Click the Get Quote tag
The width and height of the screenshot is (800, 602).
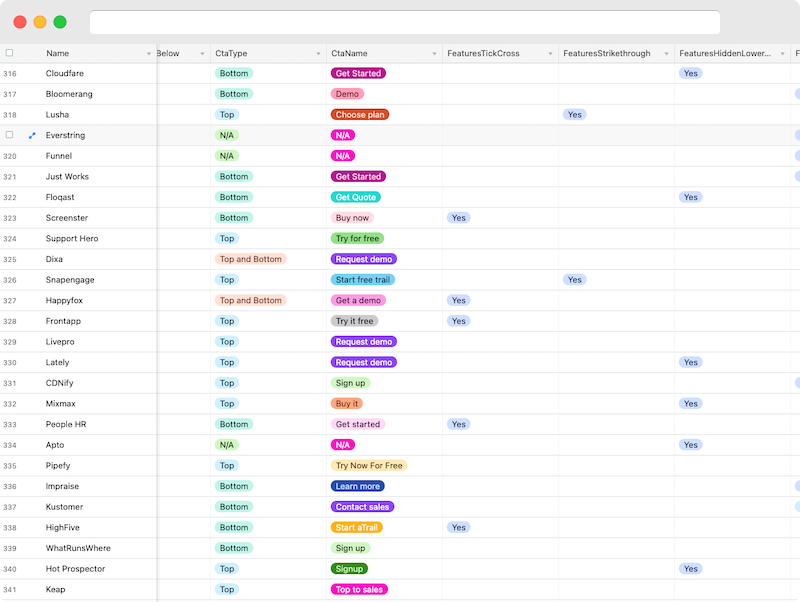[x=356, y=197]
